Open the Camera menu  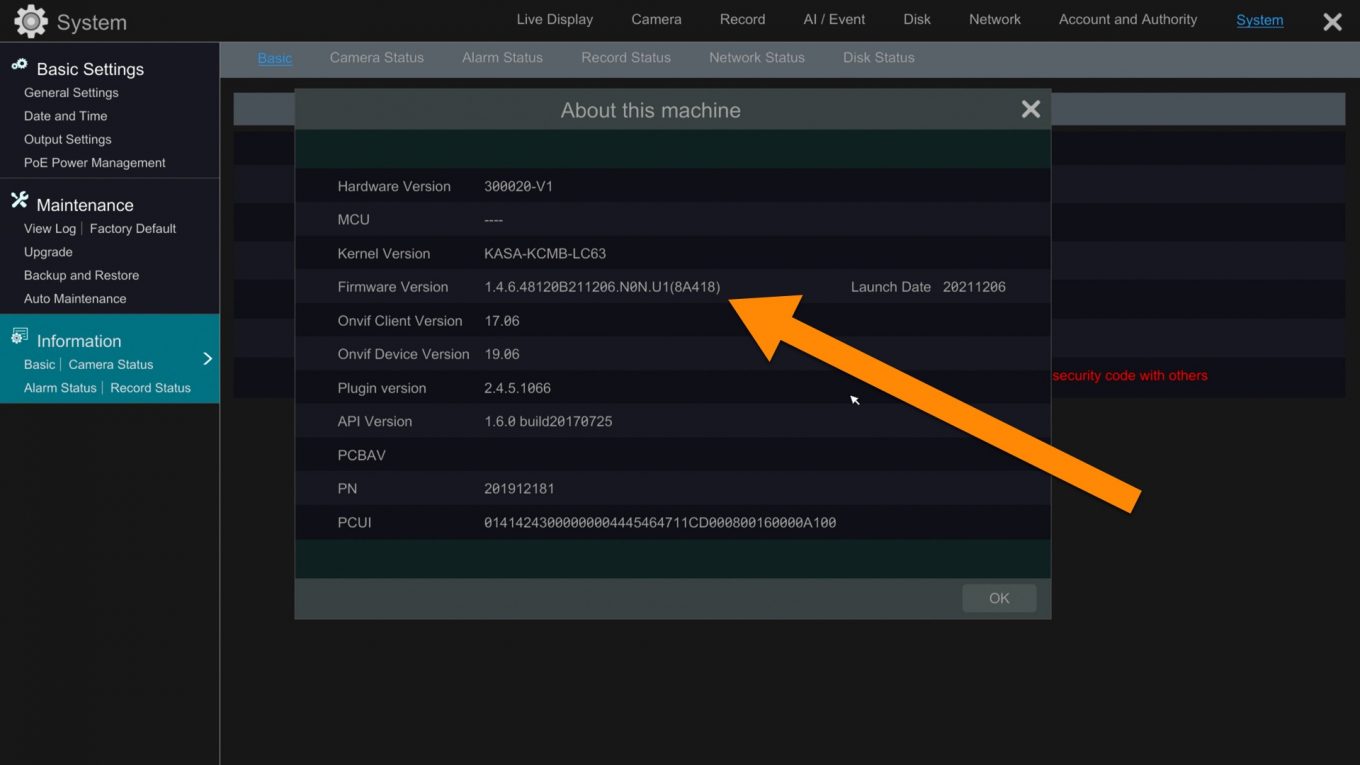(x=655, y=18)
